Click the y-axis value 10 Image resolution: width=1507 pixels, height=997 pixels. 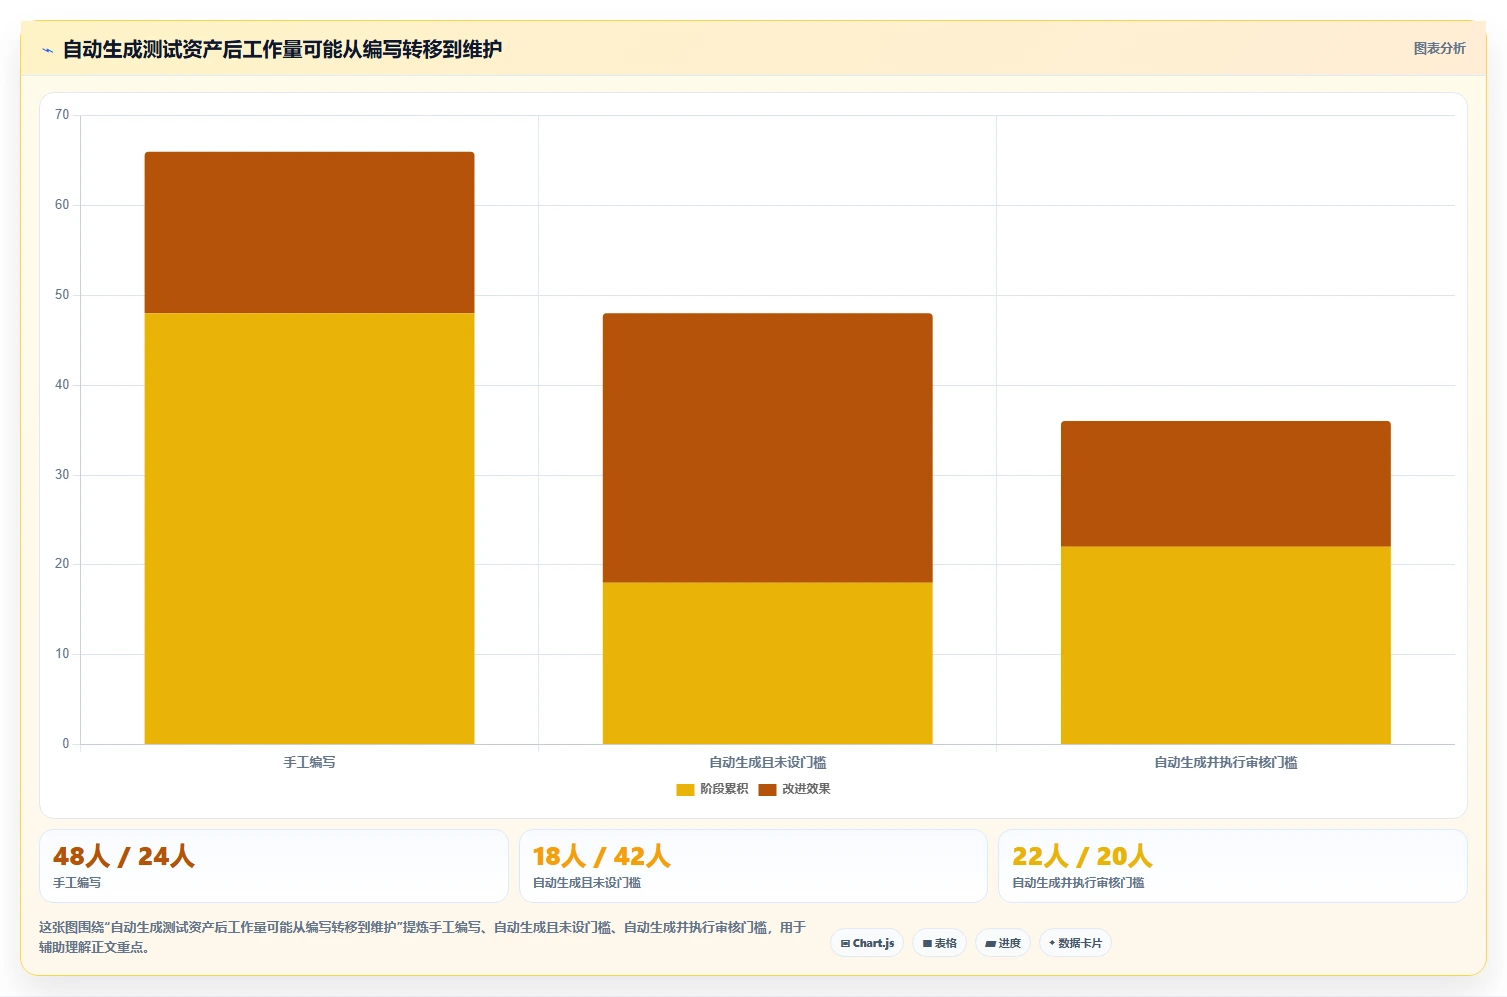[x=62, y=654]
